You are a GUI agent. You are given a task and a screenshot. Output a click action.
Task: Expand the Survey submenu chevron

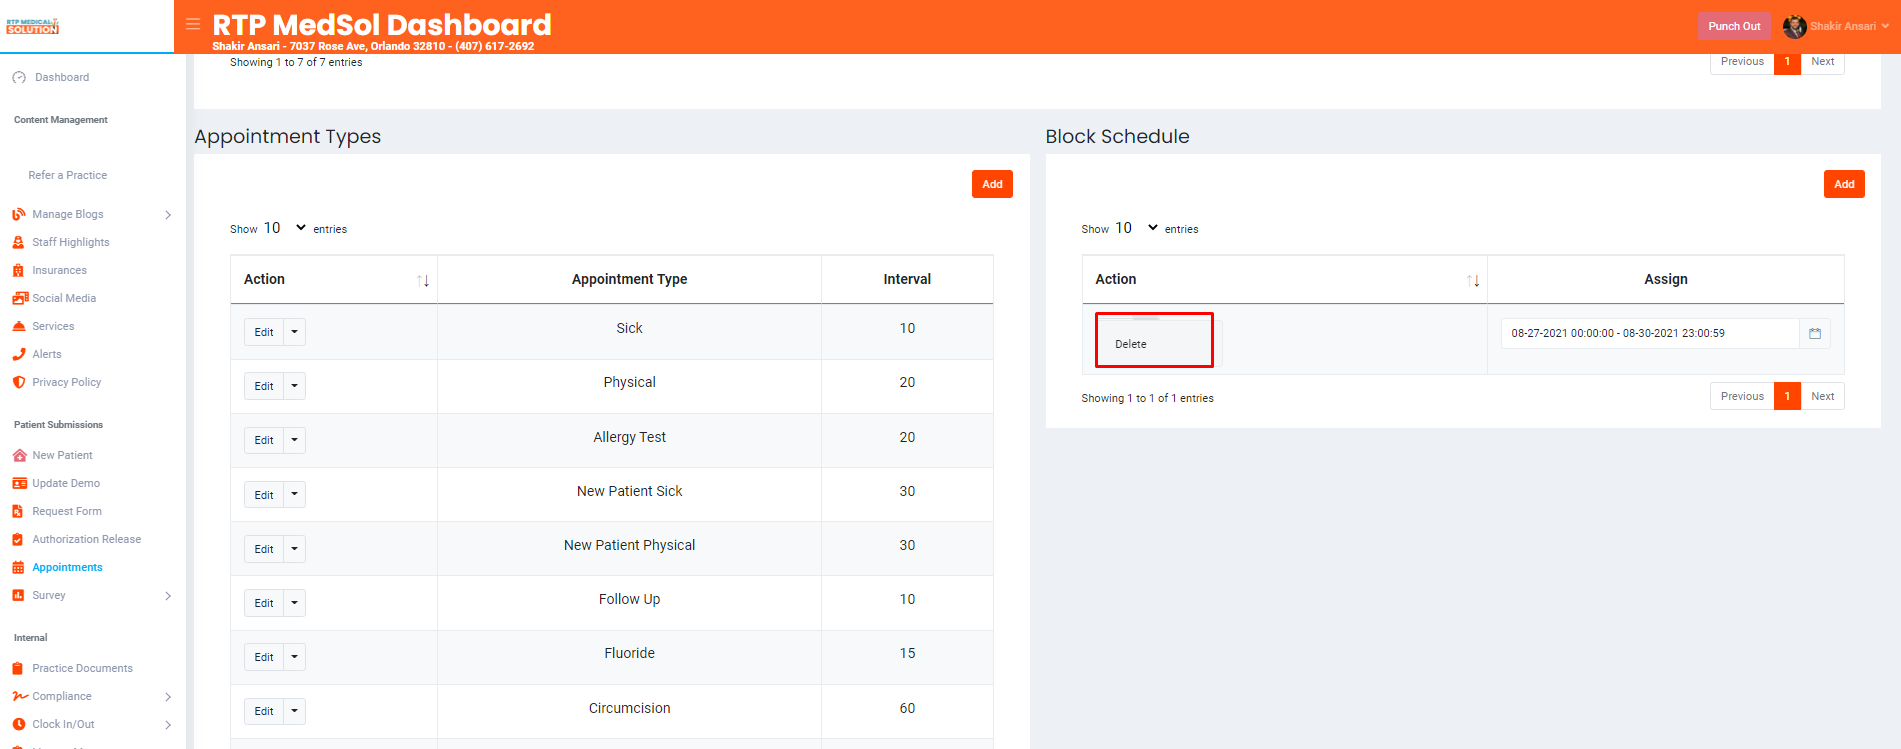coord(168,596)
